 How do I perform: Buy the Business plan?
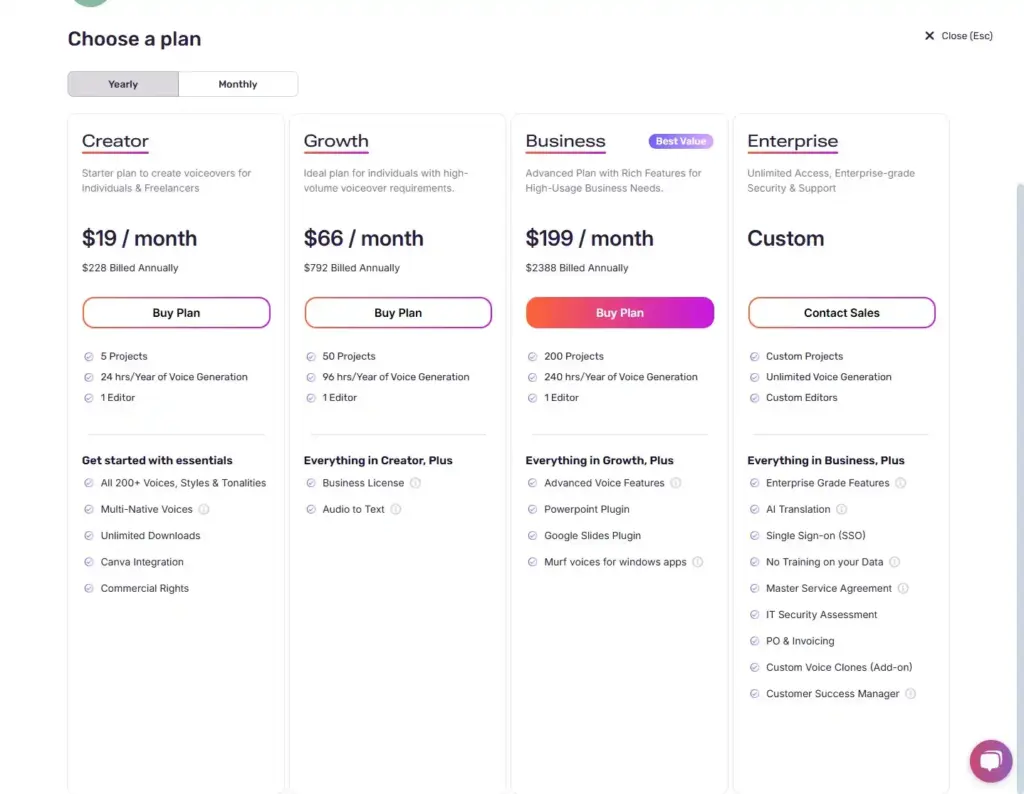pos(620,313)
